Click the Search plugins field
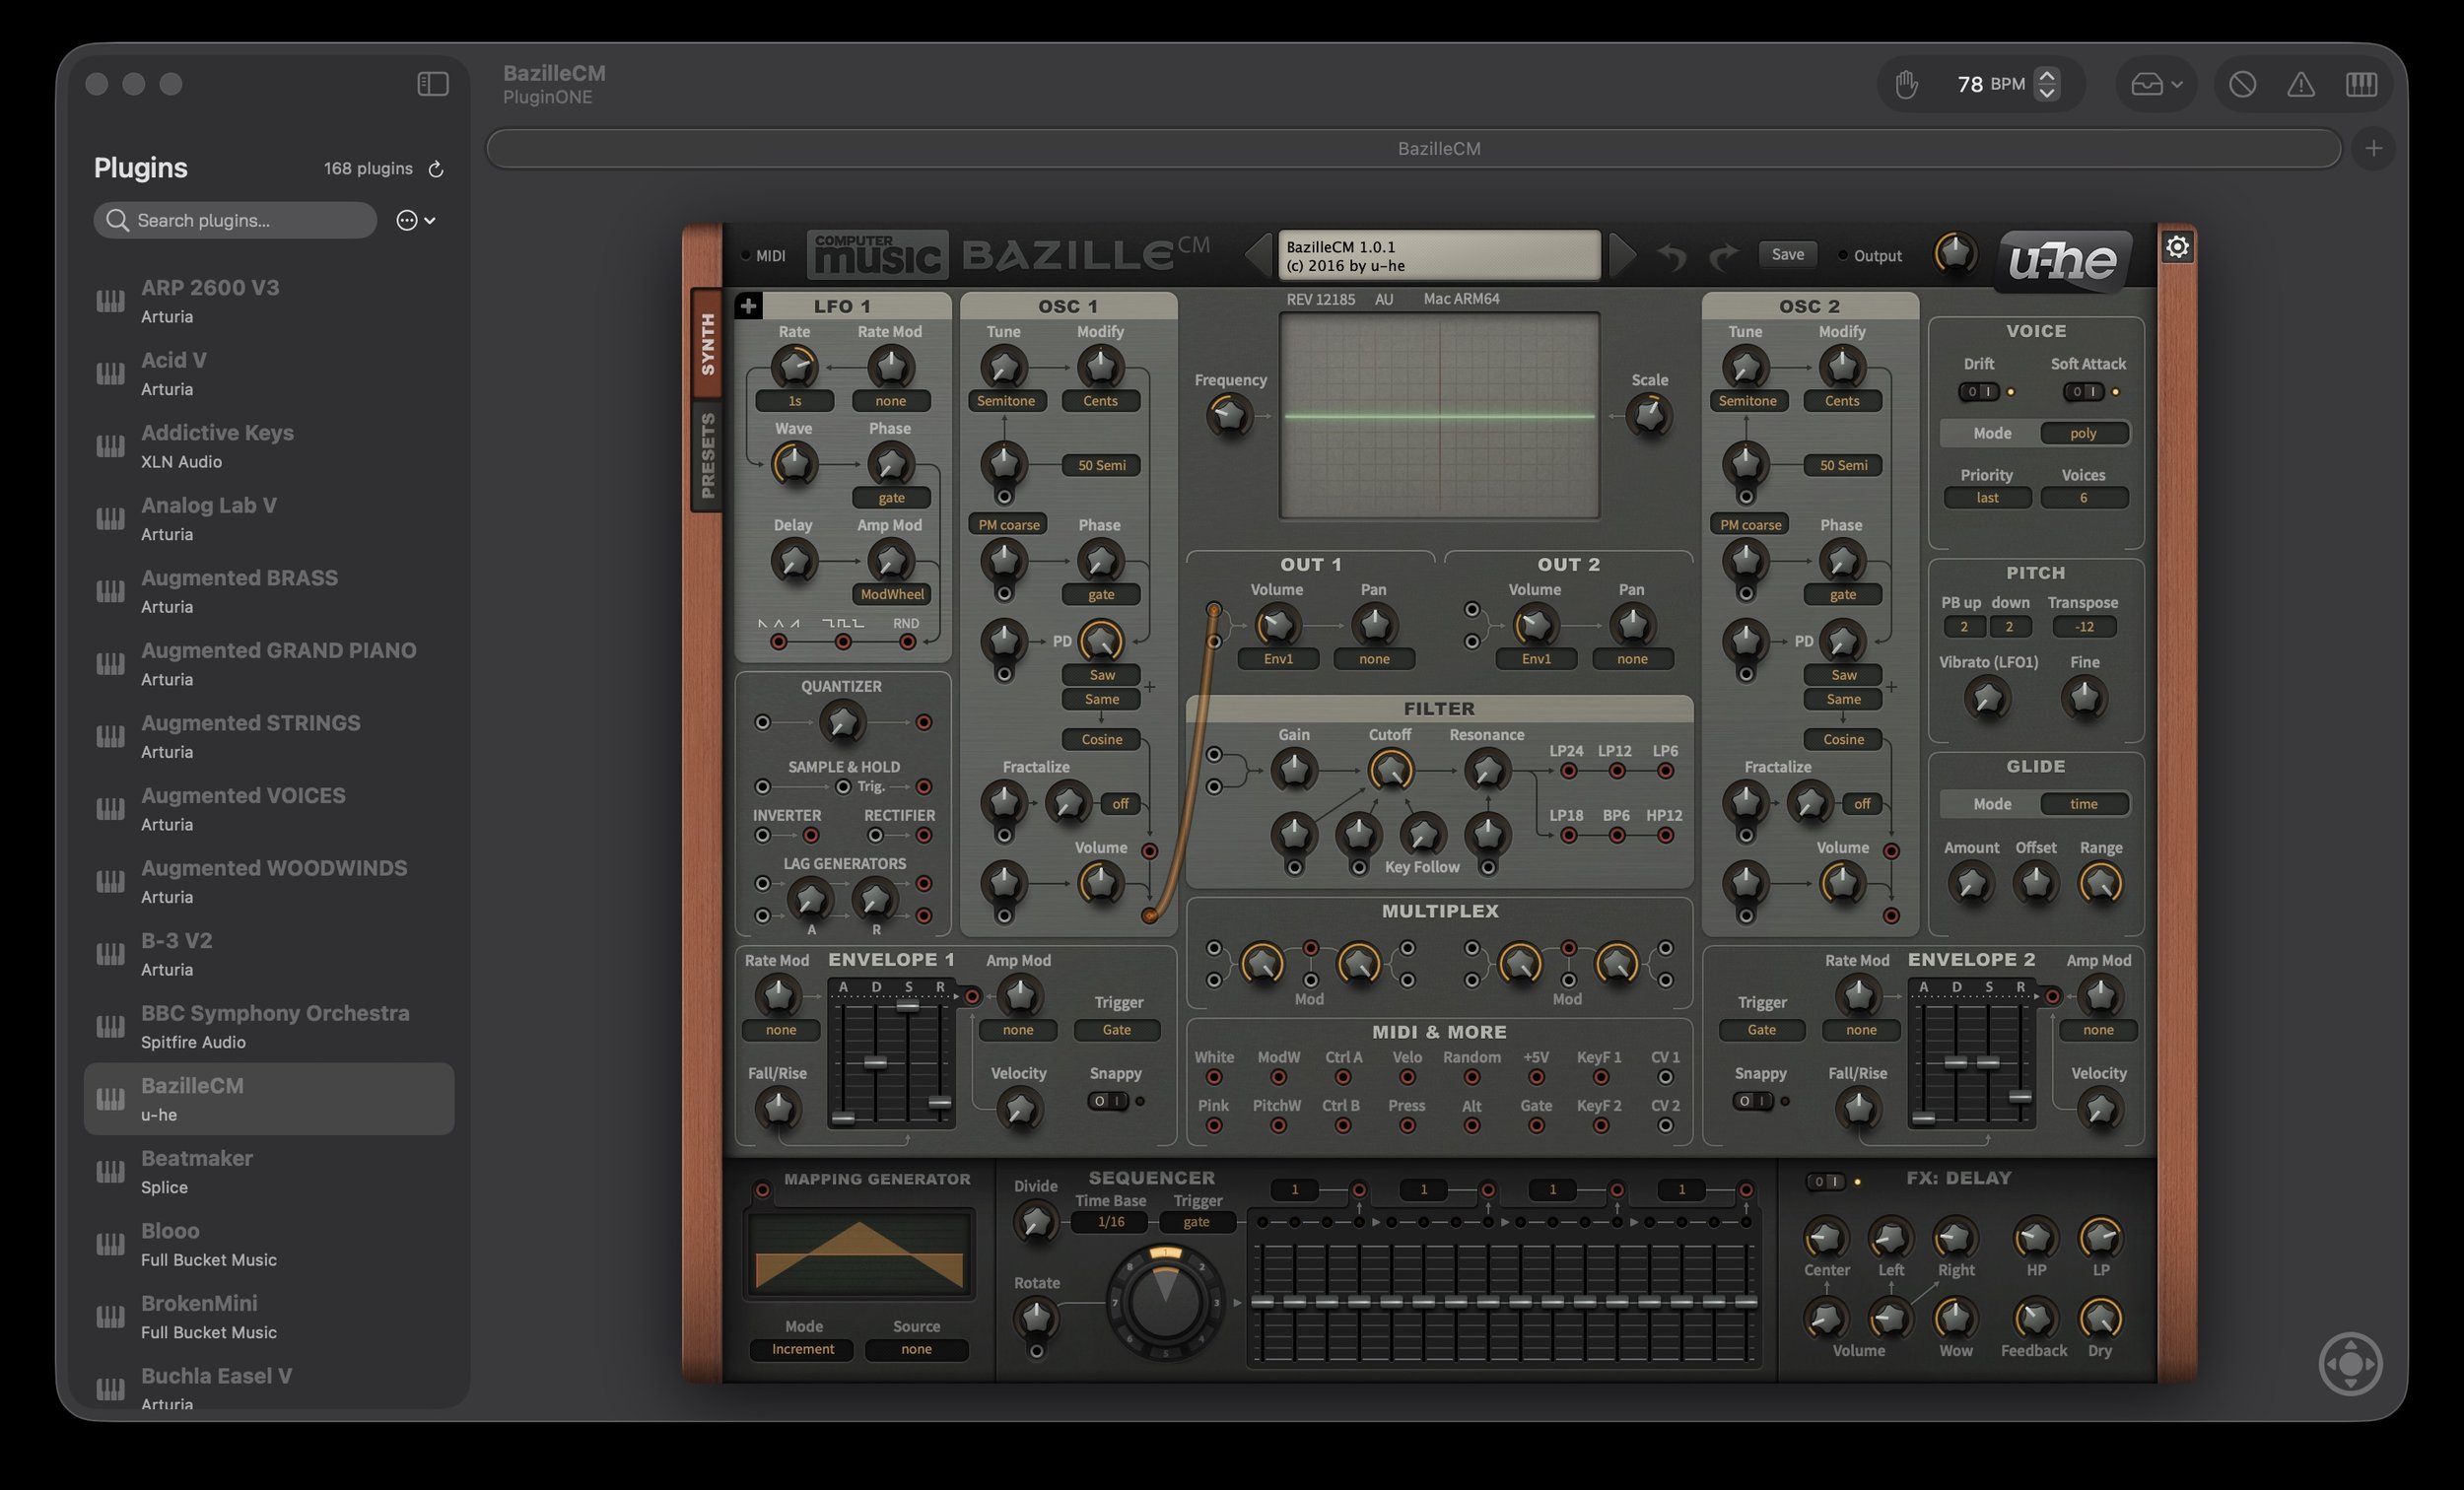 click(x=236, y=220)
